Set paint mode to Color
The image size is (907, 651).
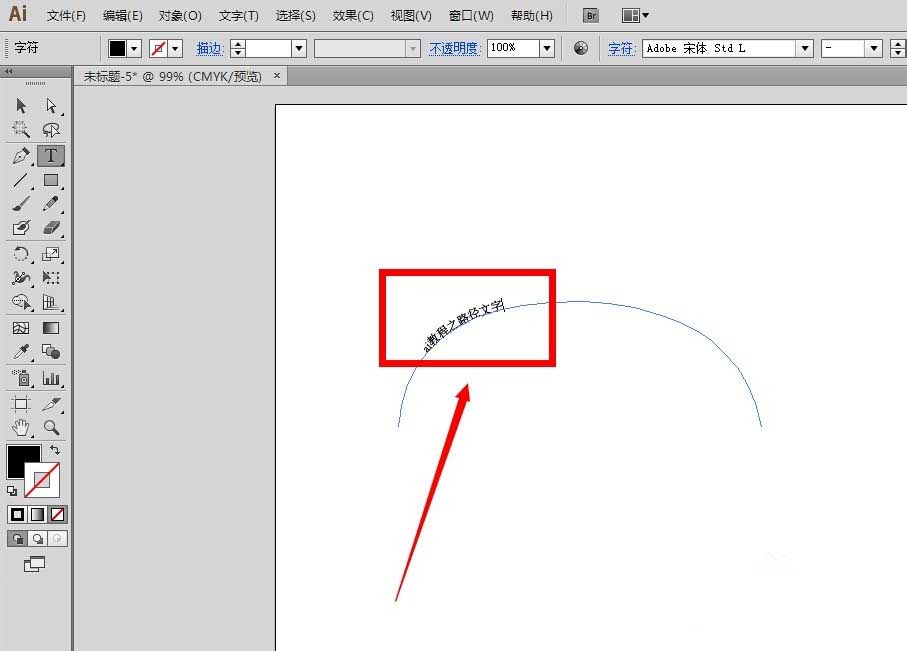[17, 514]
